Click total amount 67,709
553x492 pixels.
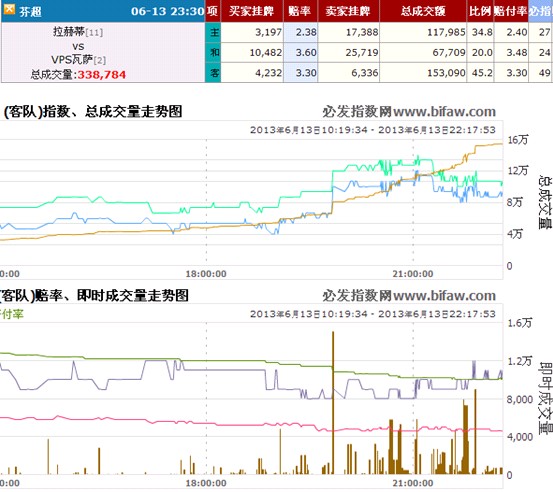[x=449, y=53]
